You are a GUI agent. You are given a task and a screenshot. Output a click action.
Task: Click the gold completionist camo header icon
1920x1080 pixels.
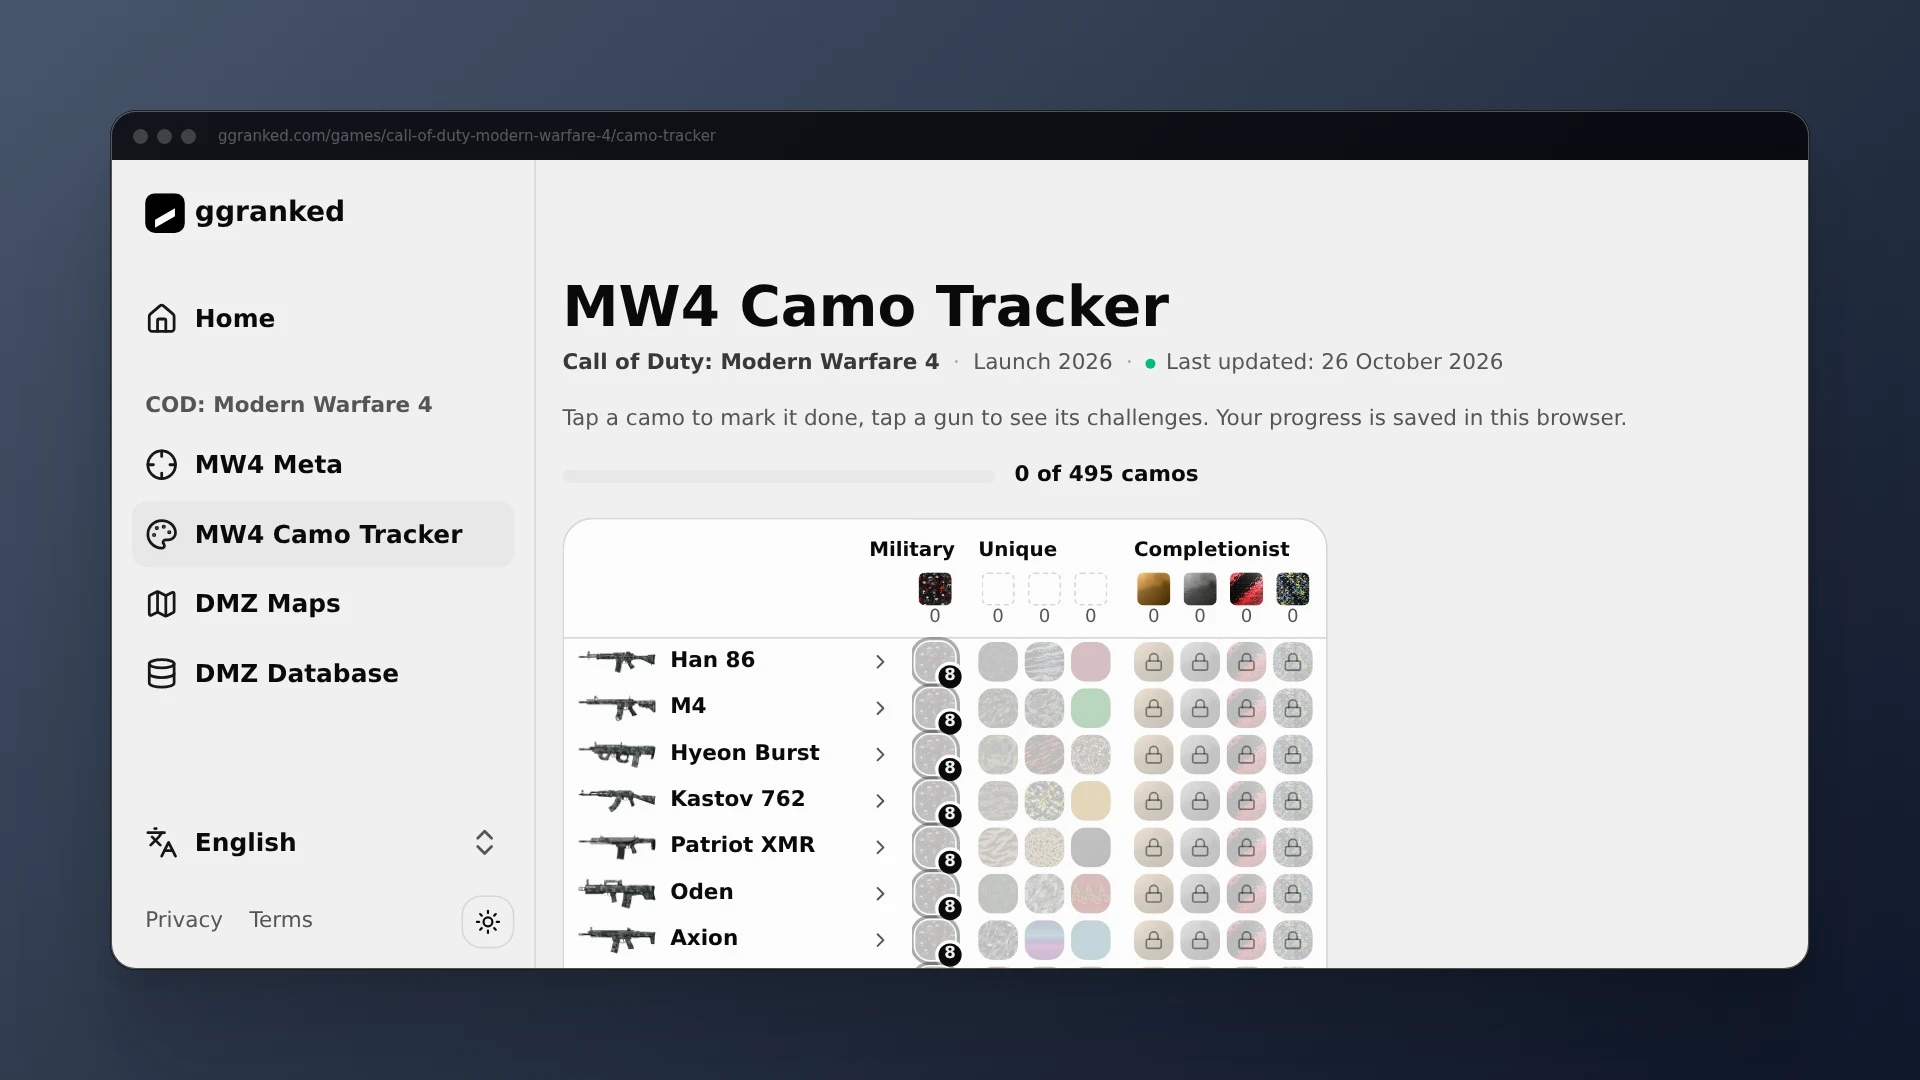[1153, 589]
